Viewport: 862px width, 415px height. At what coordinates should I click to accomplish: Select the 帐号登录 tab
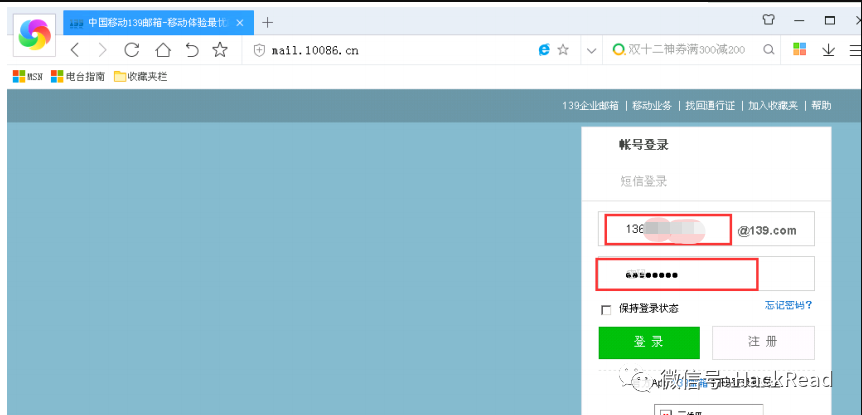[644, 145]
